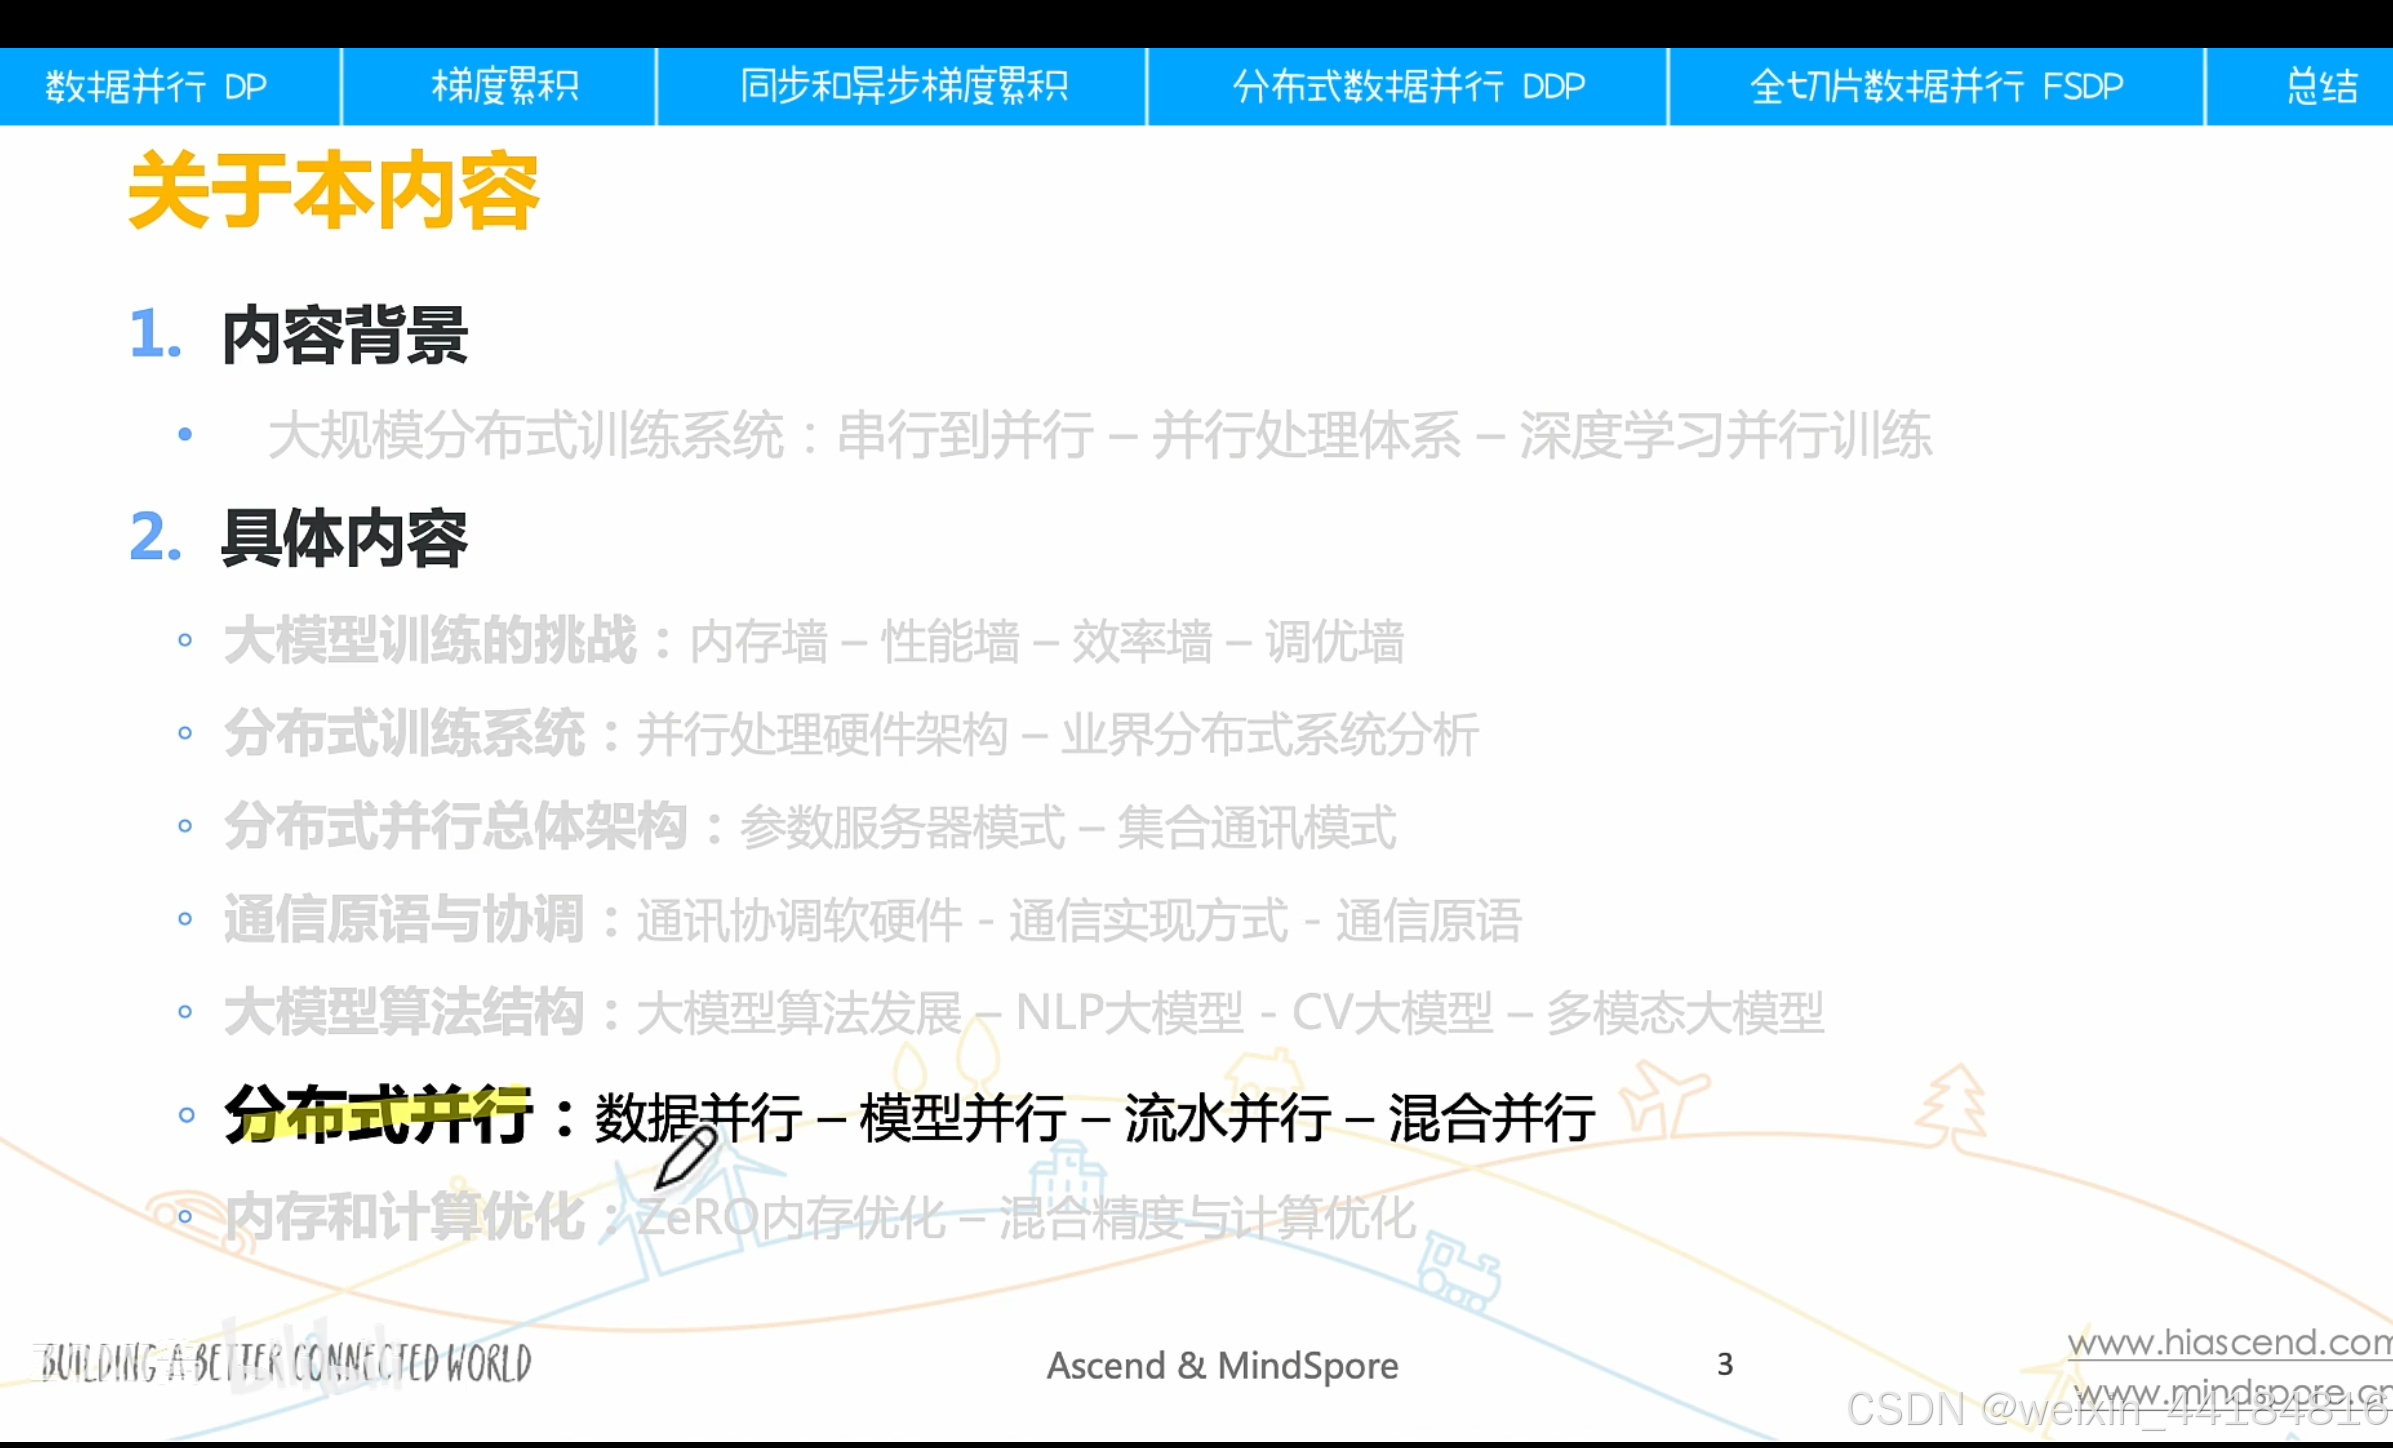Select the 内容背景 section heading
This screenshot has height=1448, width=2393.
tap(343, 336)
